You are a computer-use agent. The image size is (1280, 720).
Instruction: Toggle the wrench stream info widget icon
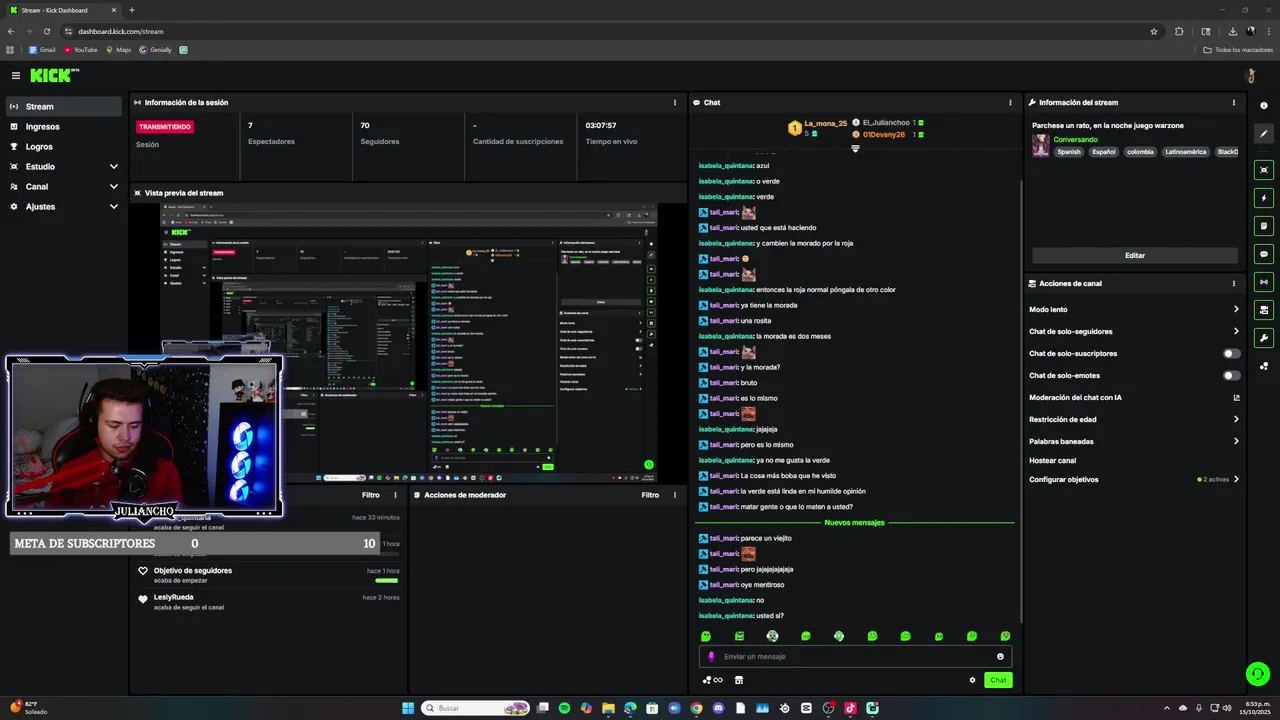(x=1264, y=338)
